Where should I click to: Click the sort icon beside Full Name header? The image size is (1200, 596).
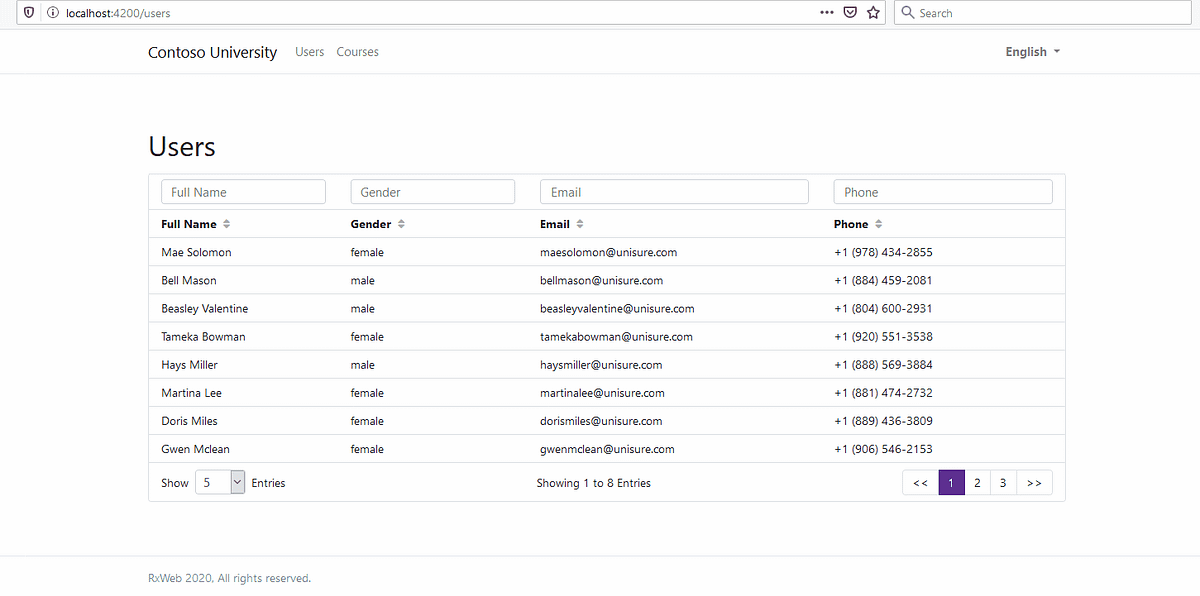click(227, 224)
